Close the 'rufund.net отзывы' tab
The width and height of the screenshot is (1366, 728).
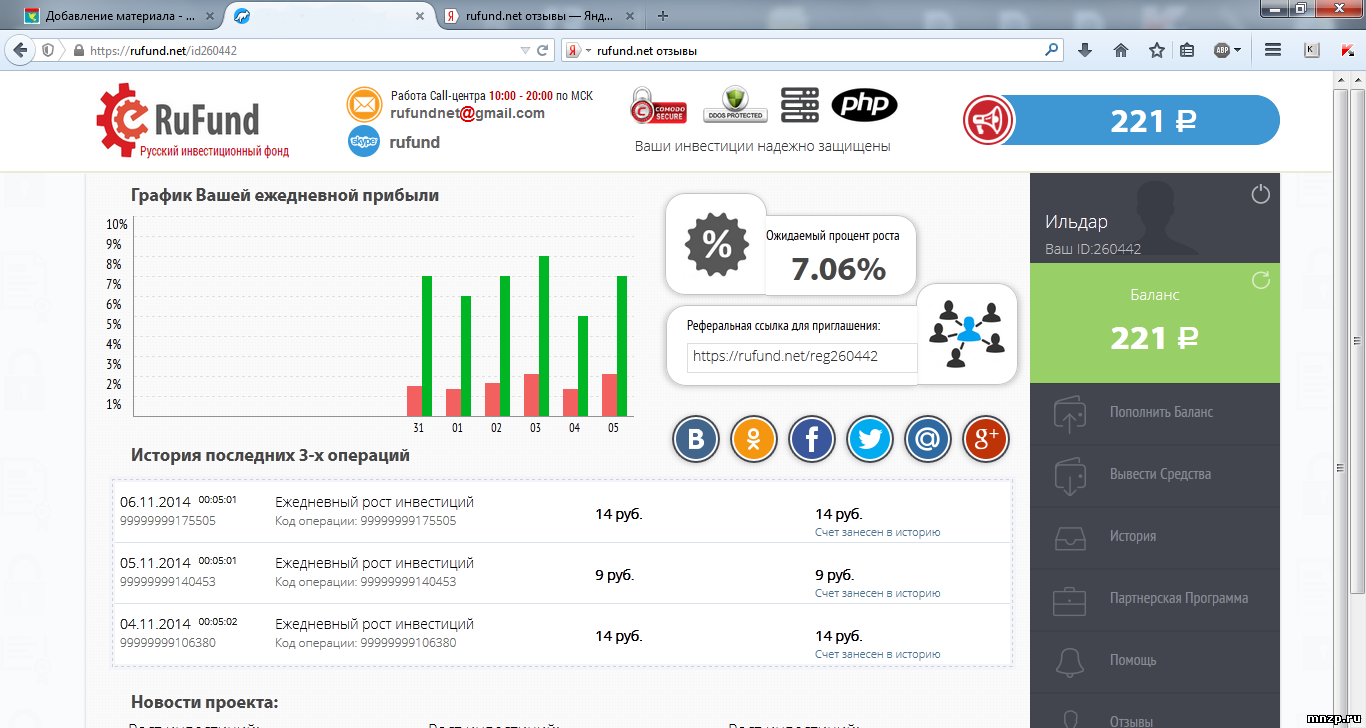(630, 16)
